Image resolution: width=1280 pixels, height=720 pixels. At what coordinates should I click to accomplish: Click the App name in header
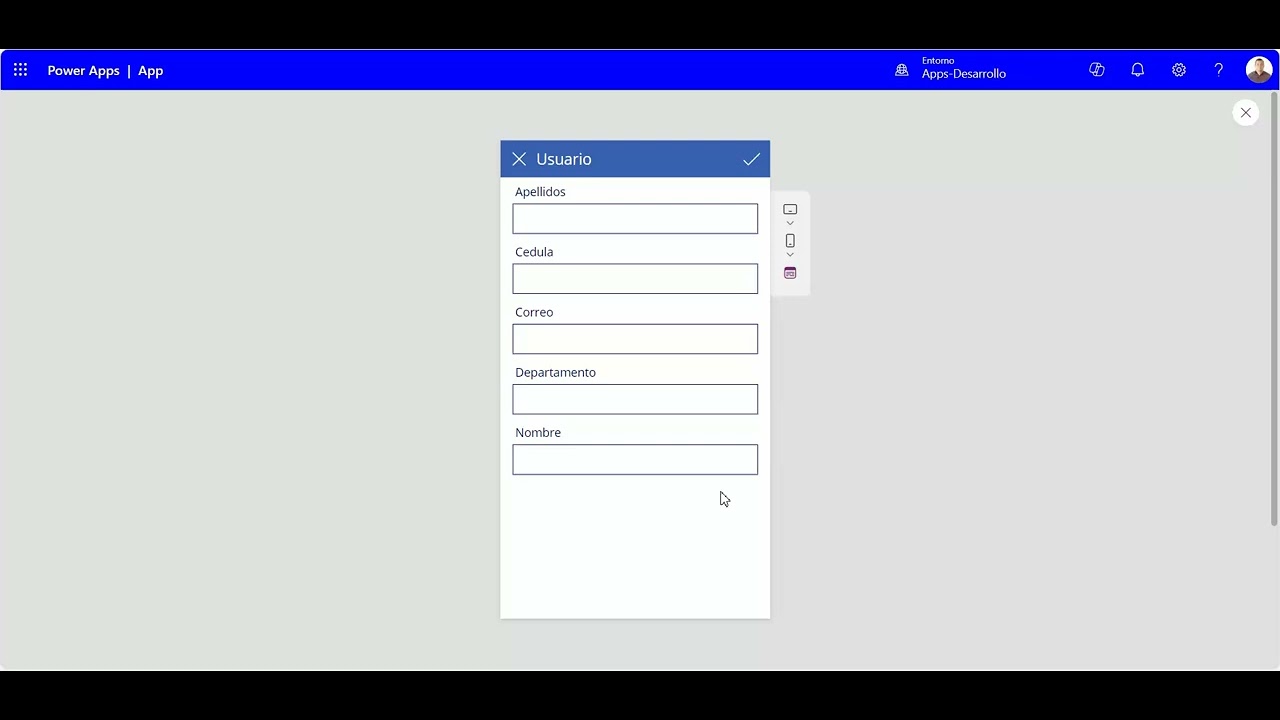(151, 71)
